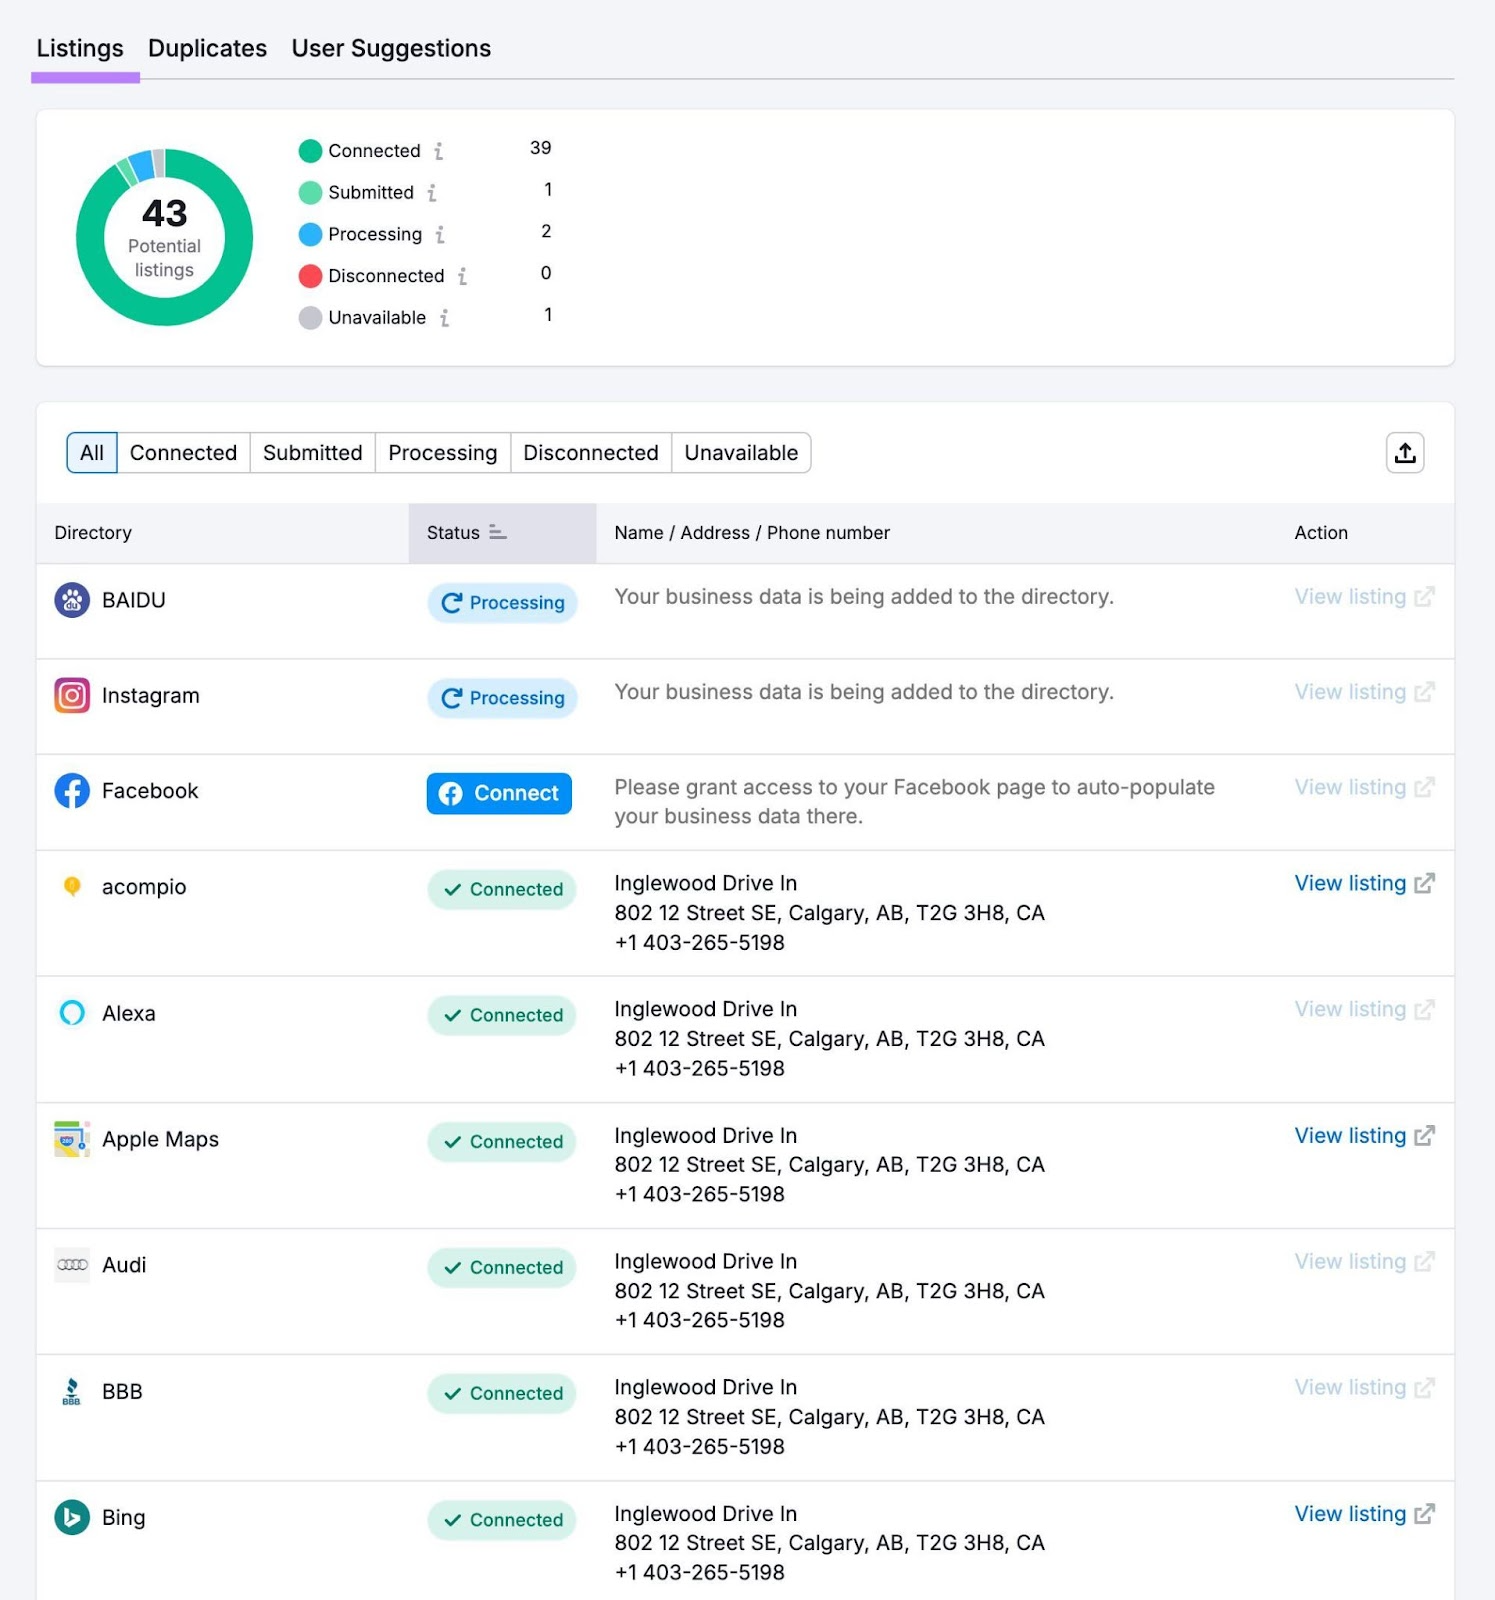Viewport: 1495px width, 1600px height.
Task: Click the export upload icon button
Action: (x=1404, y=453)
